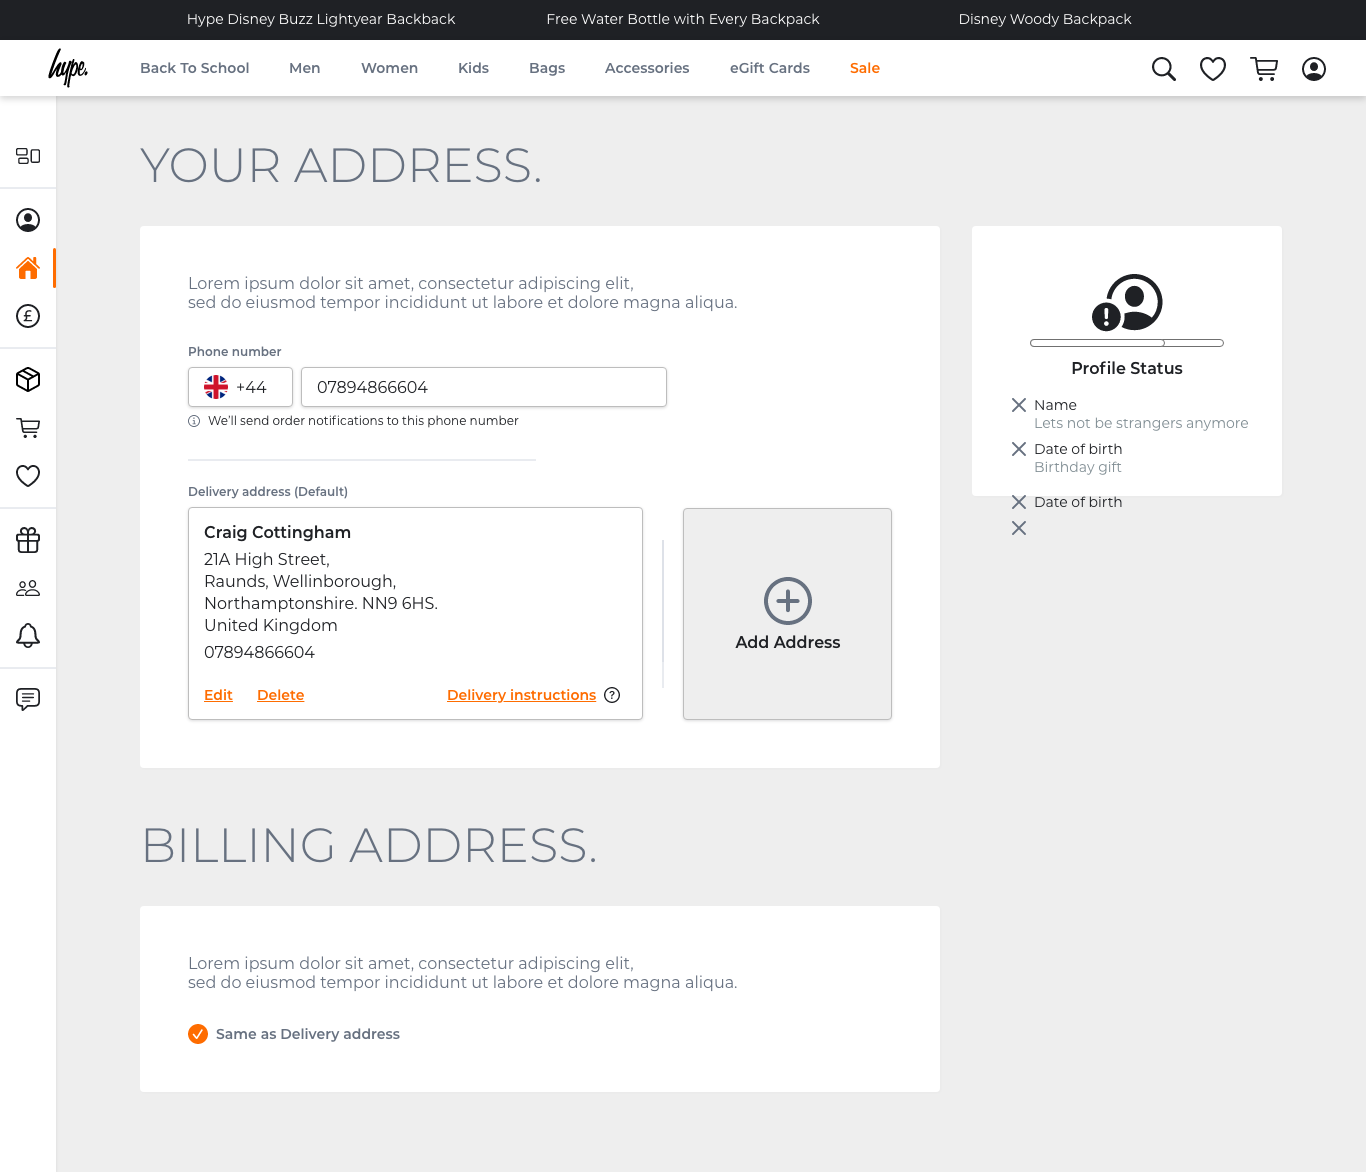
Task: Toggle Same as Delivery address checkbox
Action: tap(198, 1034)
